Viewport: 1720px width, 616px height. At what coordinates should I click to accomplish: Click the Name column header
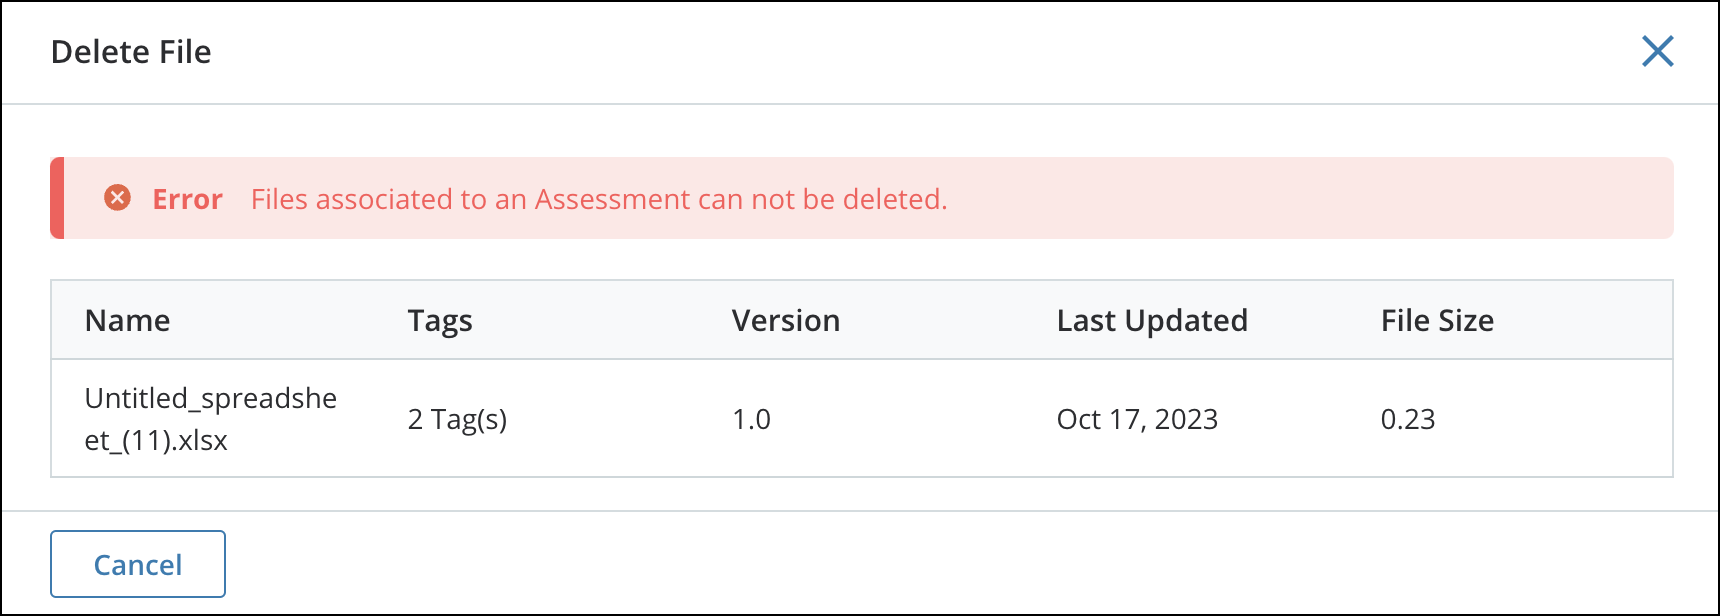click(x=127, y=320)
